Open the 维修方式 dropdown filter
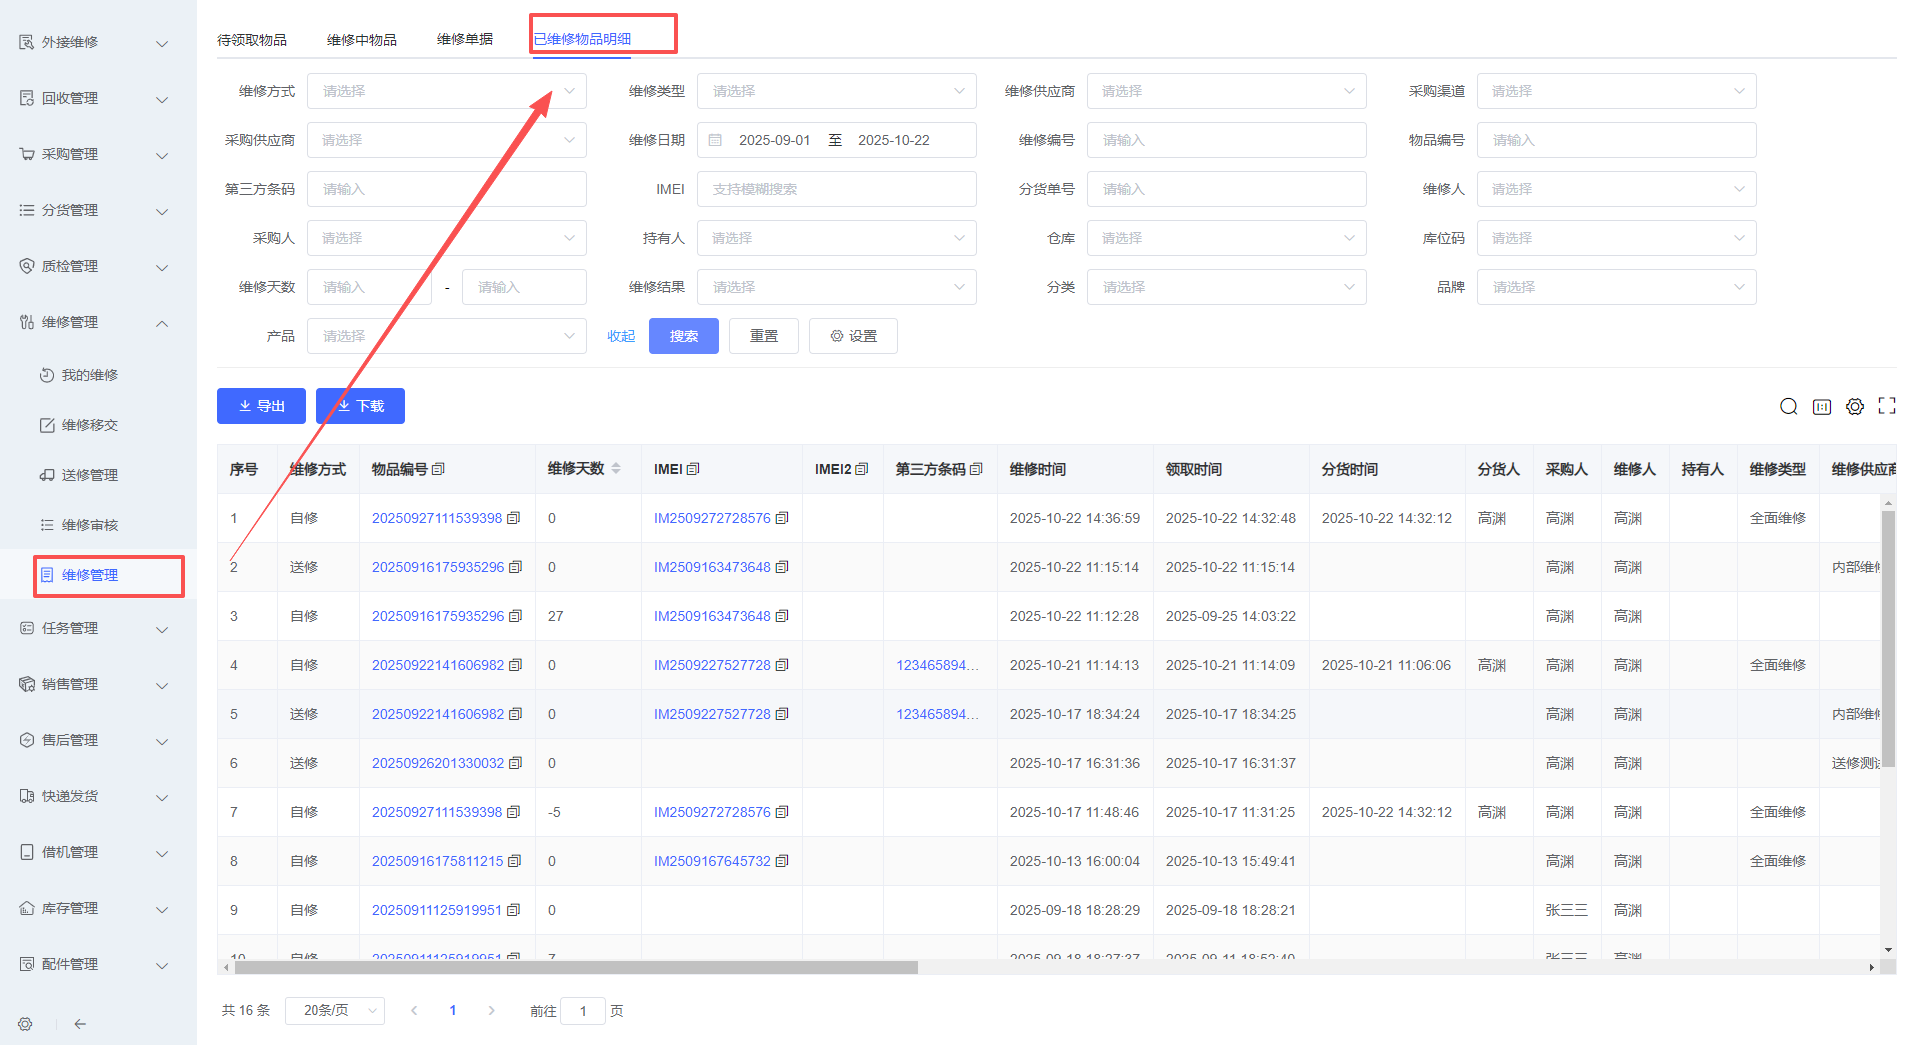 click(x=446, y=91)
